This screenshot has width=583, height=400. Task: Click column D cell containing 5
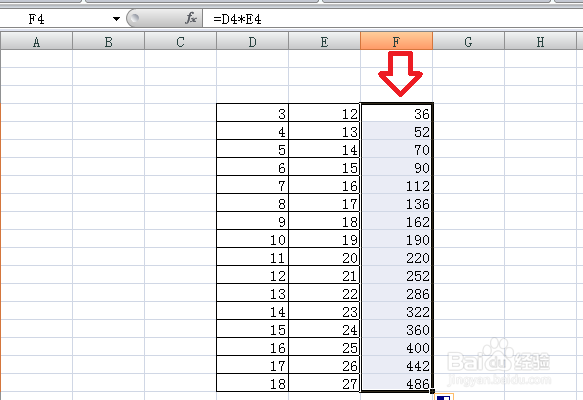point(252,149)
